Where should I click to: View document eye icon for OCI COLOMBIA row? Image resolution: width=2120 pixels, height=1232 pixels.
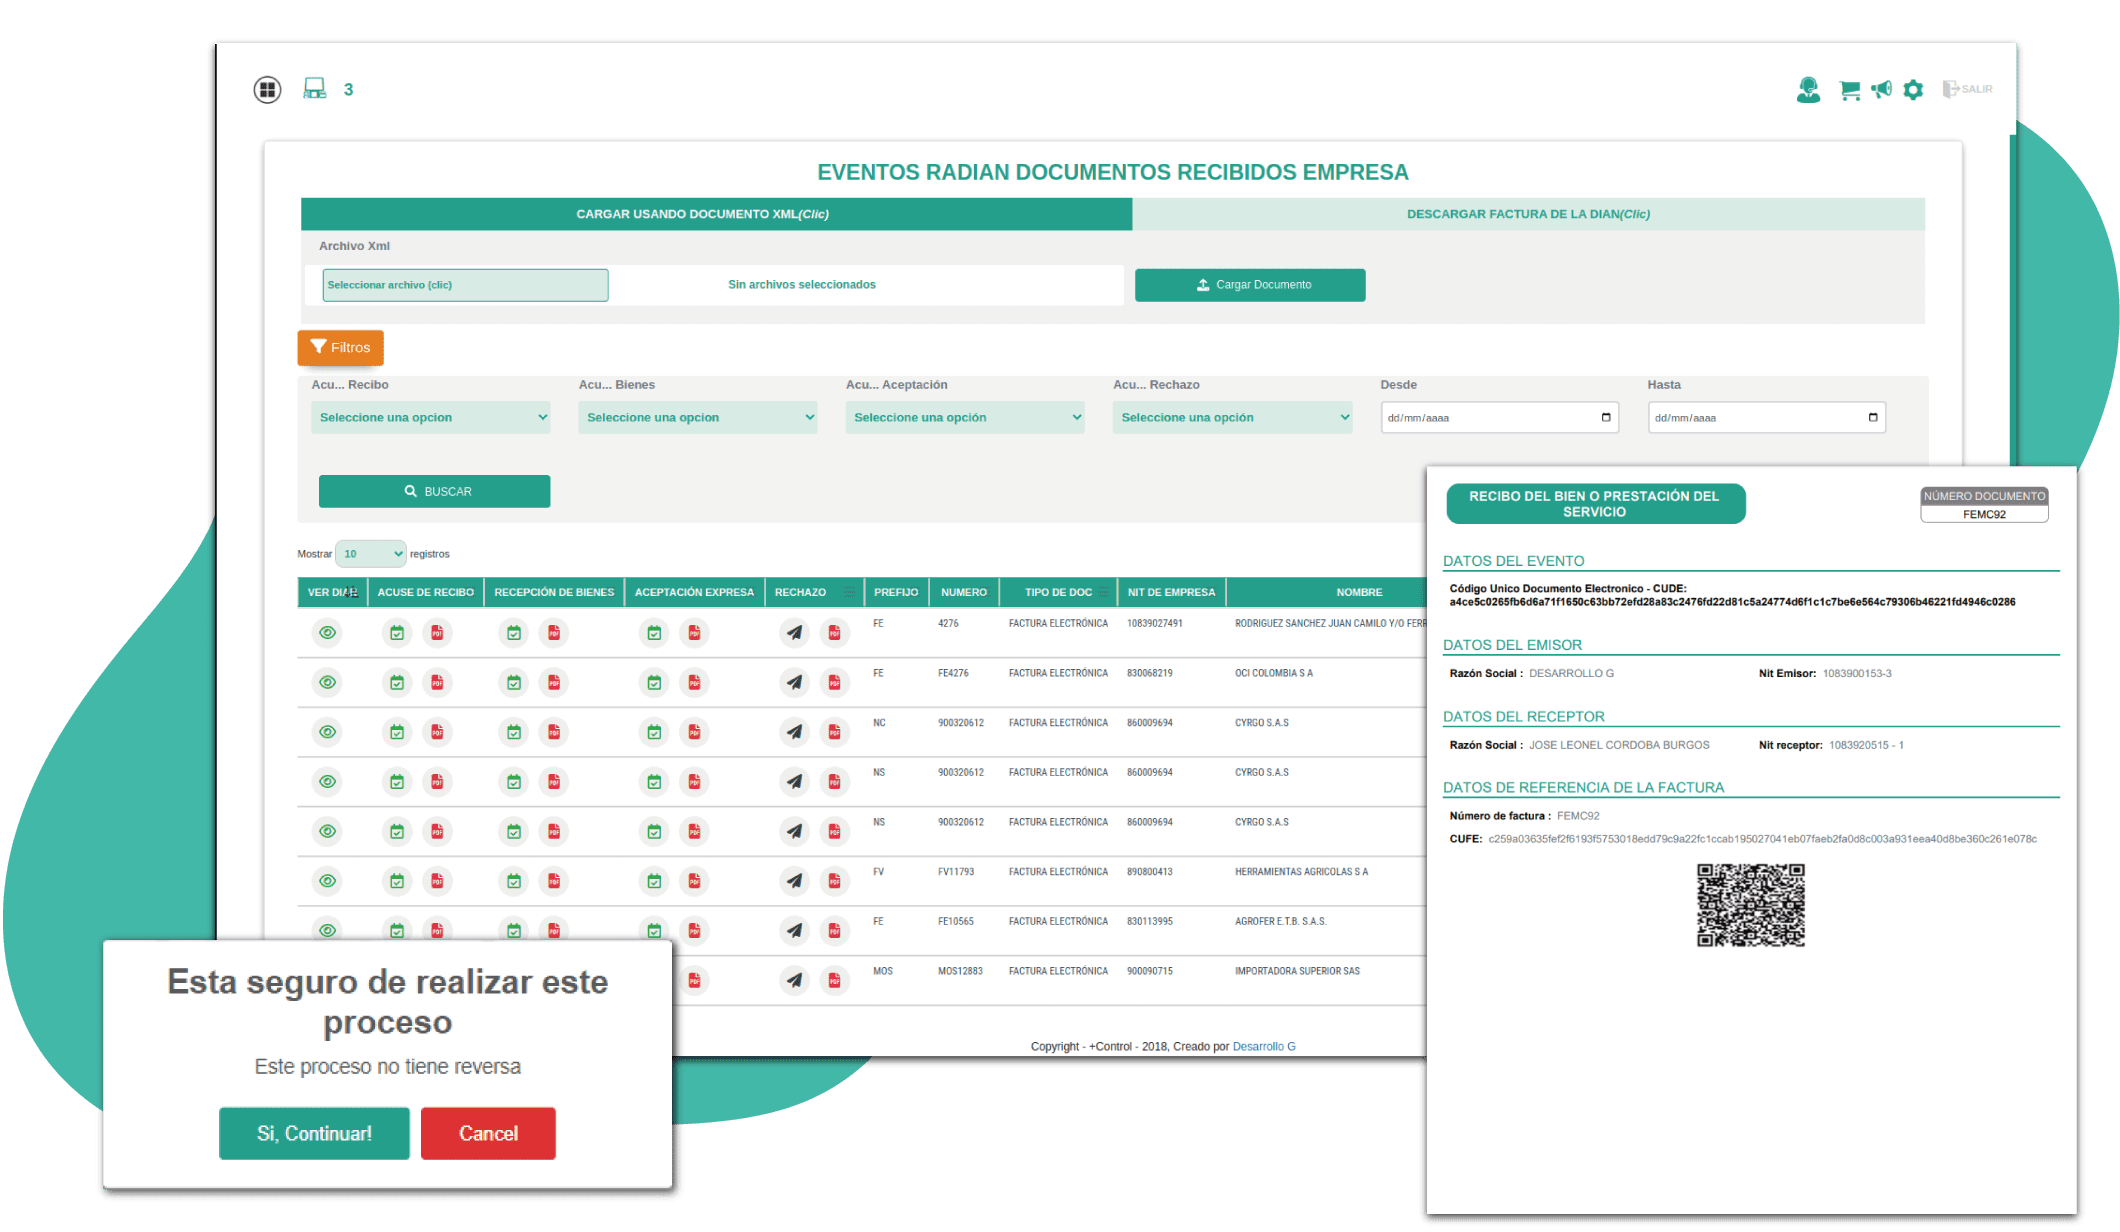[x=327, y=683]
